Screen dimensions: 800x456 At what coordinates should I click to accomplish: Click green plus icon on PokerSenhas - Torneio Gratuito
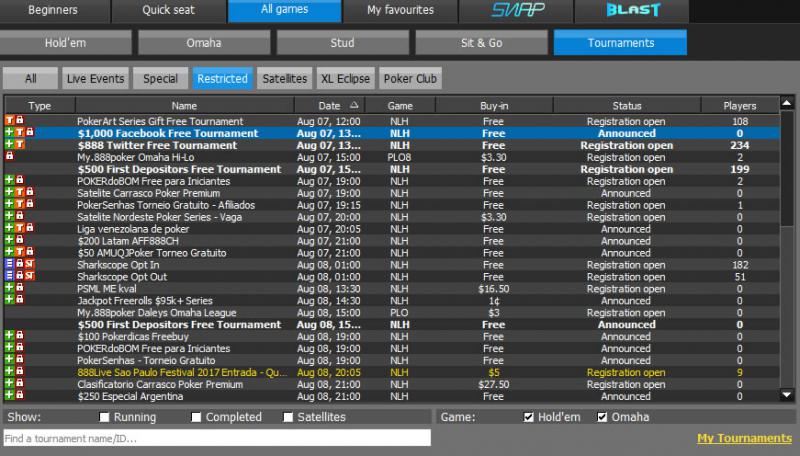click(9, 360)
